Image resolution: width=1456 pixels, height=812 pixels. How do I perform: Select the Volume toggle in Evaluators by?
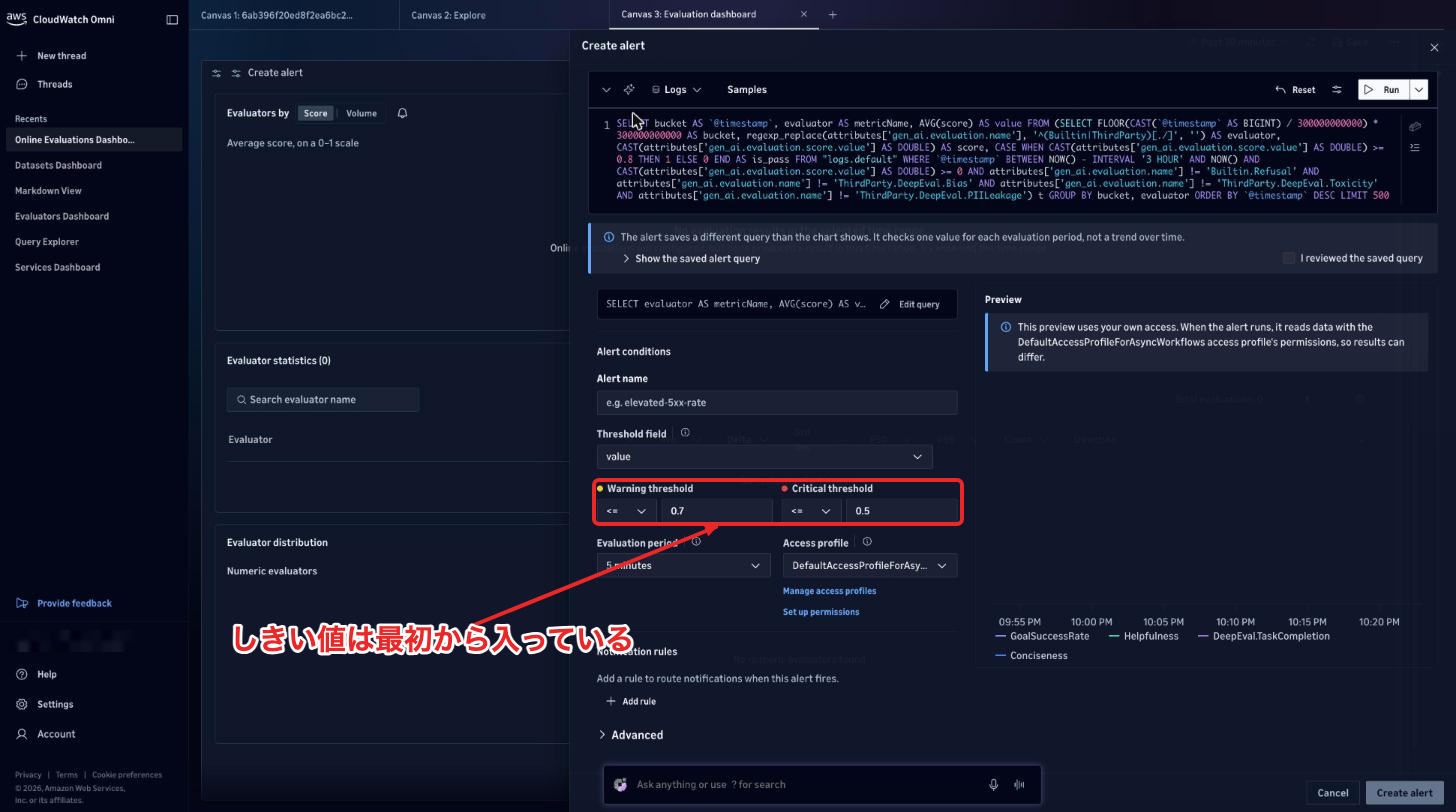(x=361, y=113)
